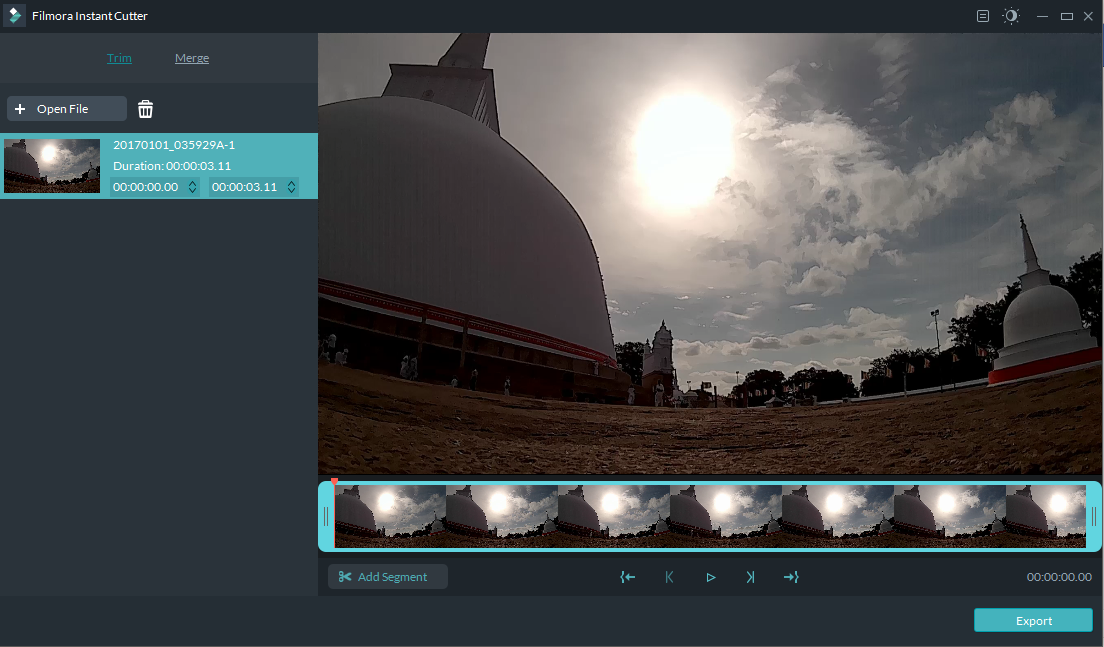Click the trash icon to delete the clip
Viewport: 1104px width, 647px height.
[x=145, y=108]
